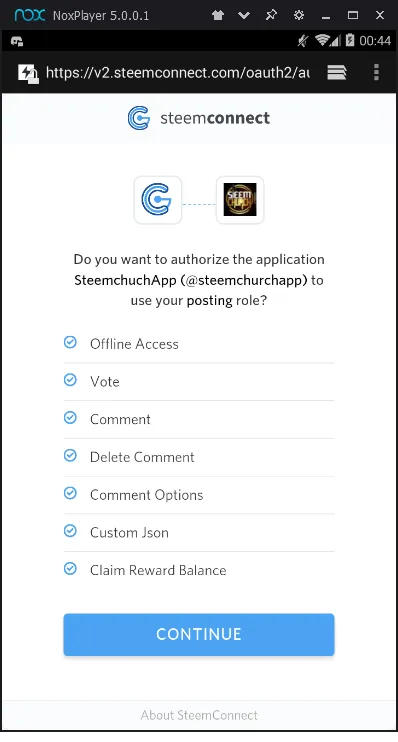398x742 pixels.
Task: Click the SteemConnect header logo
Action: tap(199, 118)
